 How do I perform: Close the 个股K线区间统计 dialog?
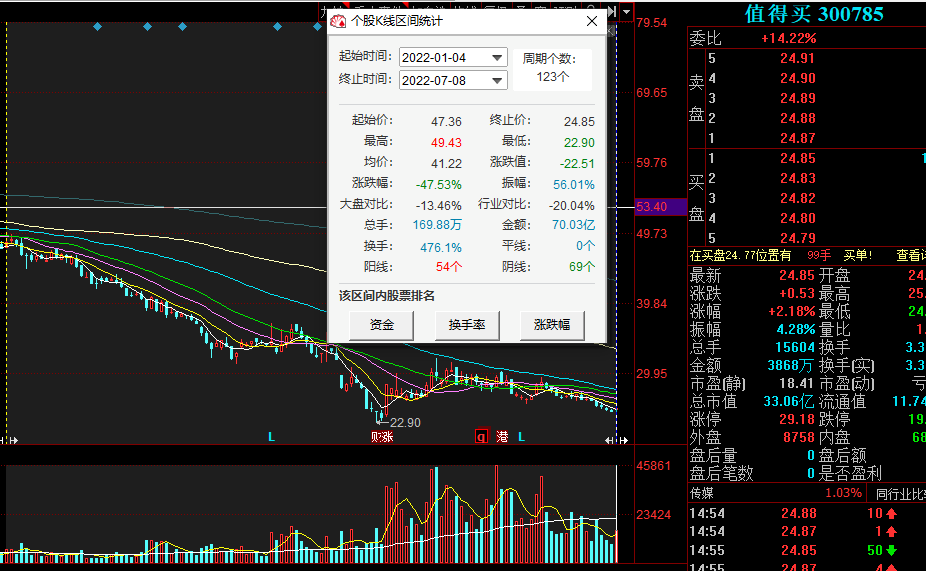(x=592, y=21)
